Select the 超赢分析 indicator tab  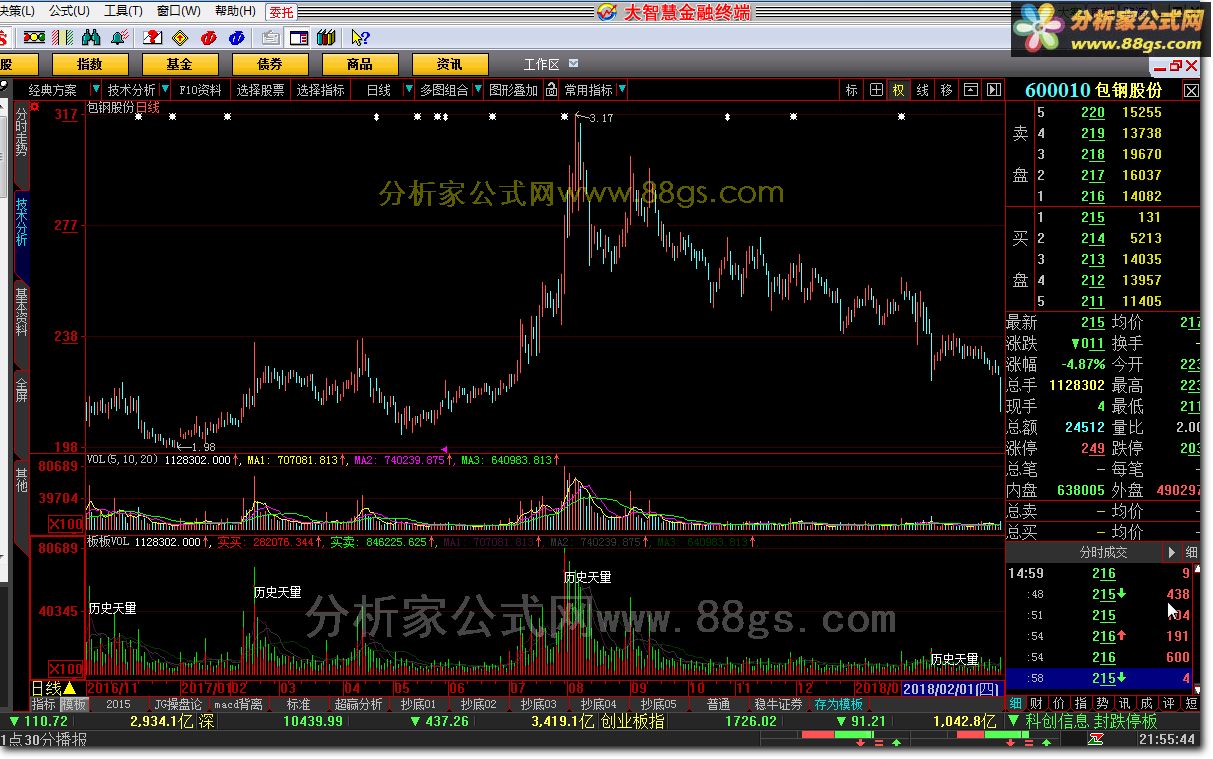coord(358,704)
